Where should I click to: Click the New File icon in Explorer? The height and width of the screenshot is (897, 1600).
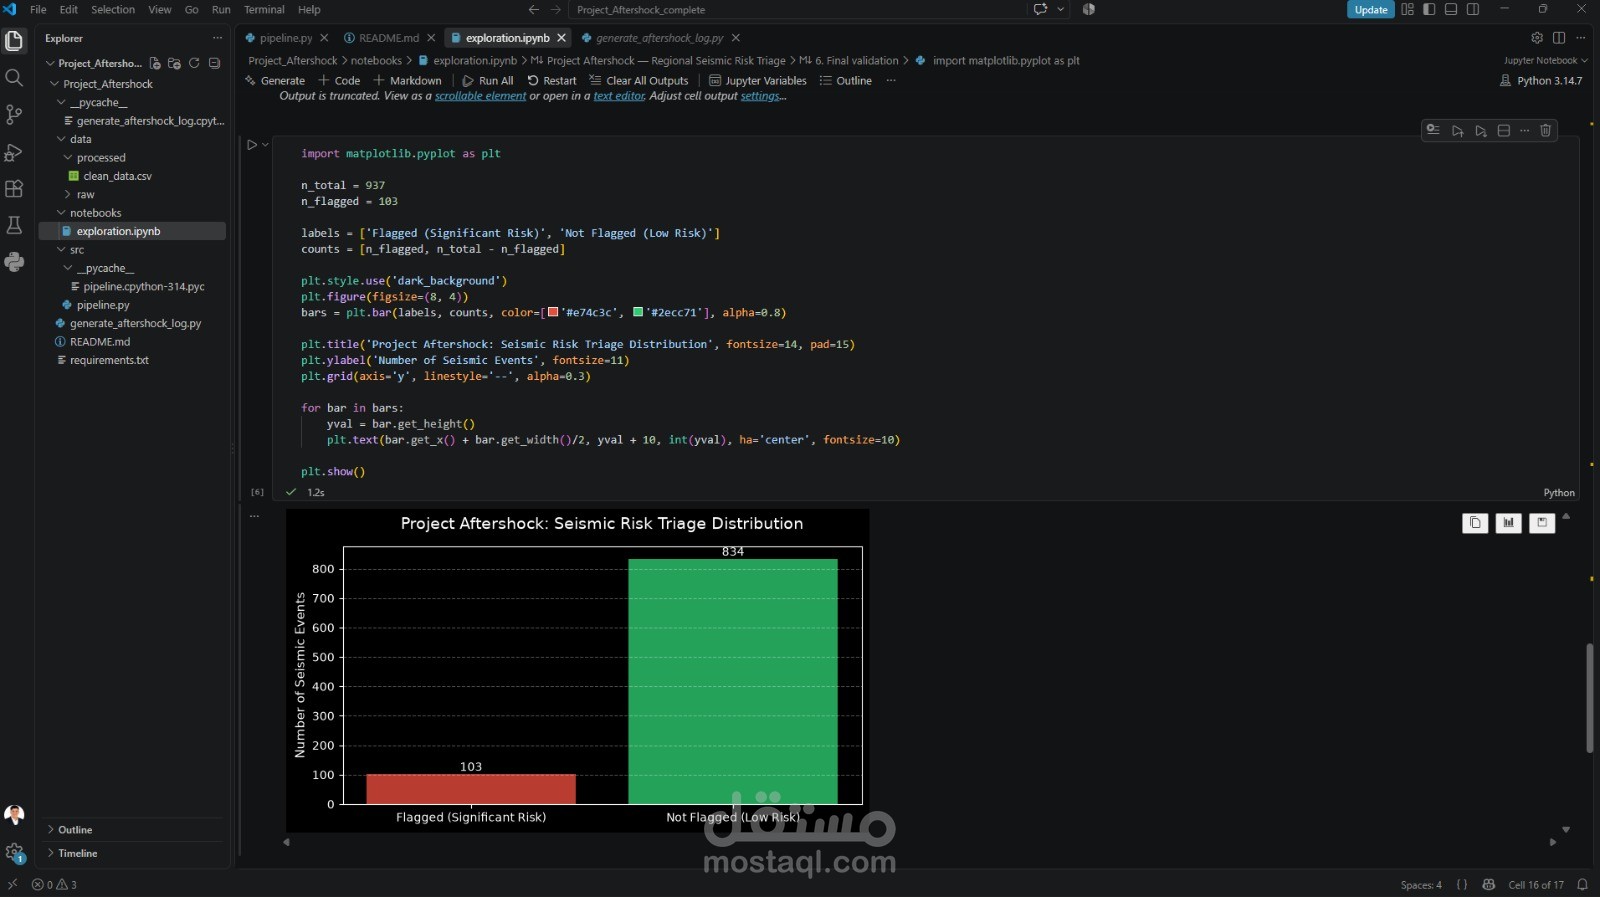pos(155,63)
